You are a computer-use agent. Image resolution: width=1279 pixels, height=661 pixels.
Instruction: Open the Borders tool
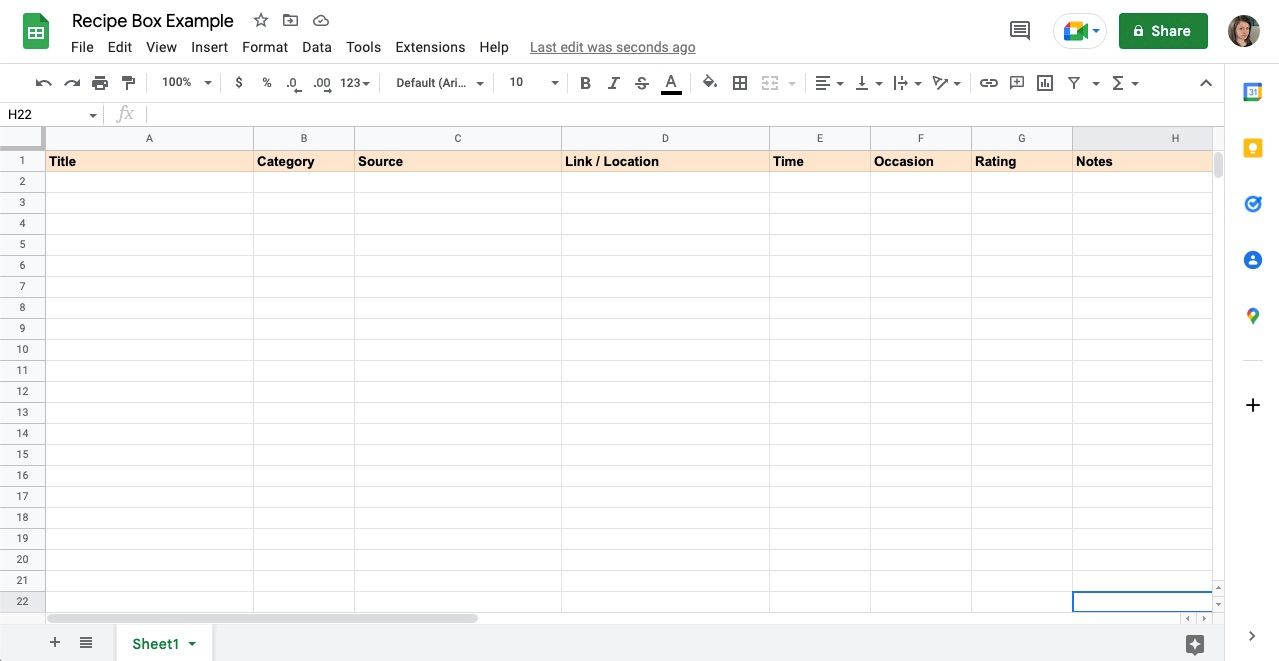pyautogui.click(x=740, y=83)
